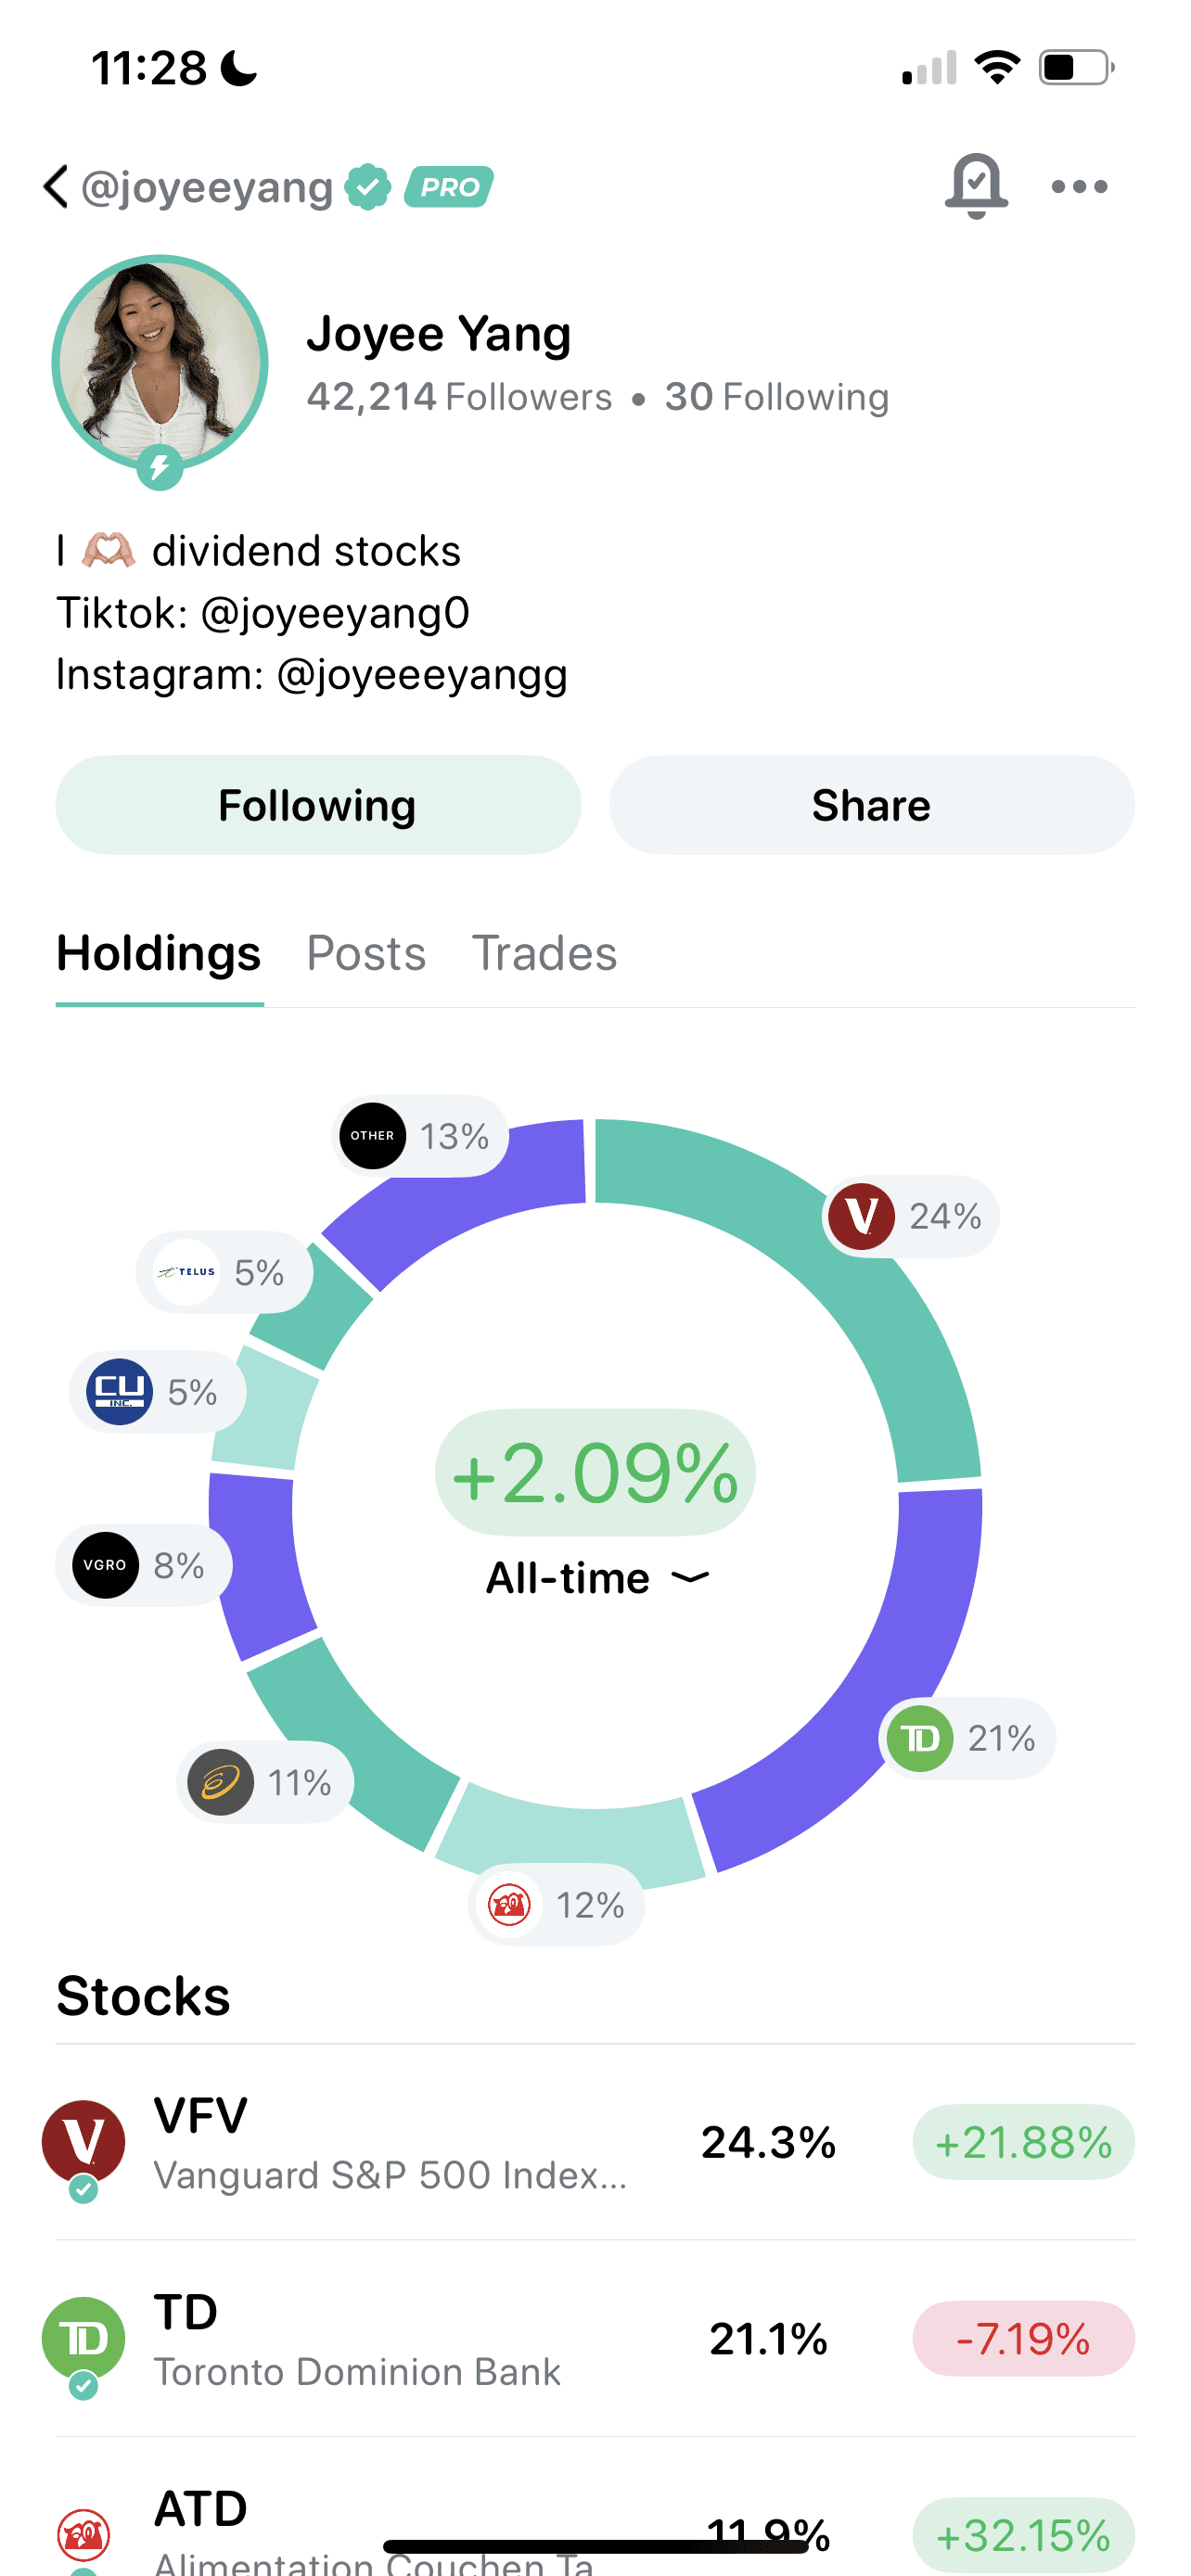Screen dimensions: 1191x2576
Task: Open Joyee Yang's profile photo
Action: coord(160,363)
